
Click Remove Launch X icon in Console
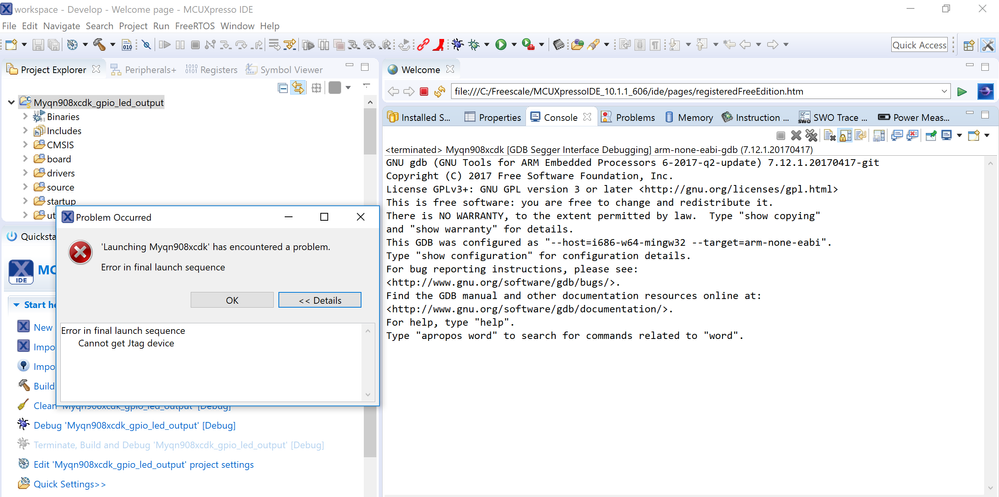pos(796,135)
